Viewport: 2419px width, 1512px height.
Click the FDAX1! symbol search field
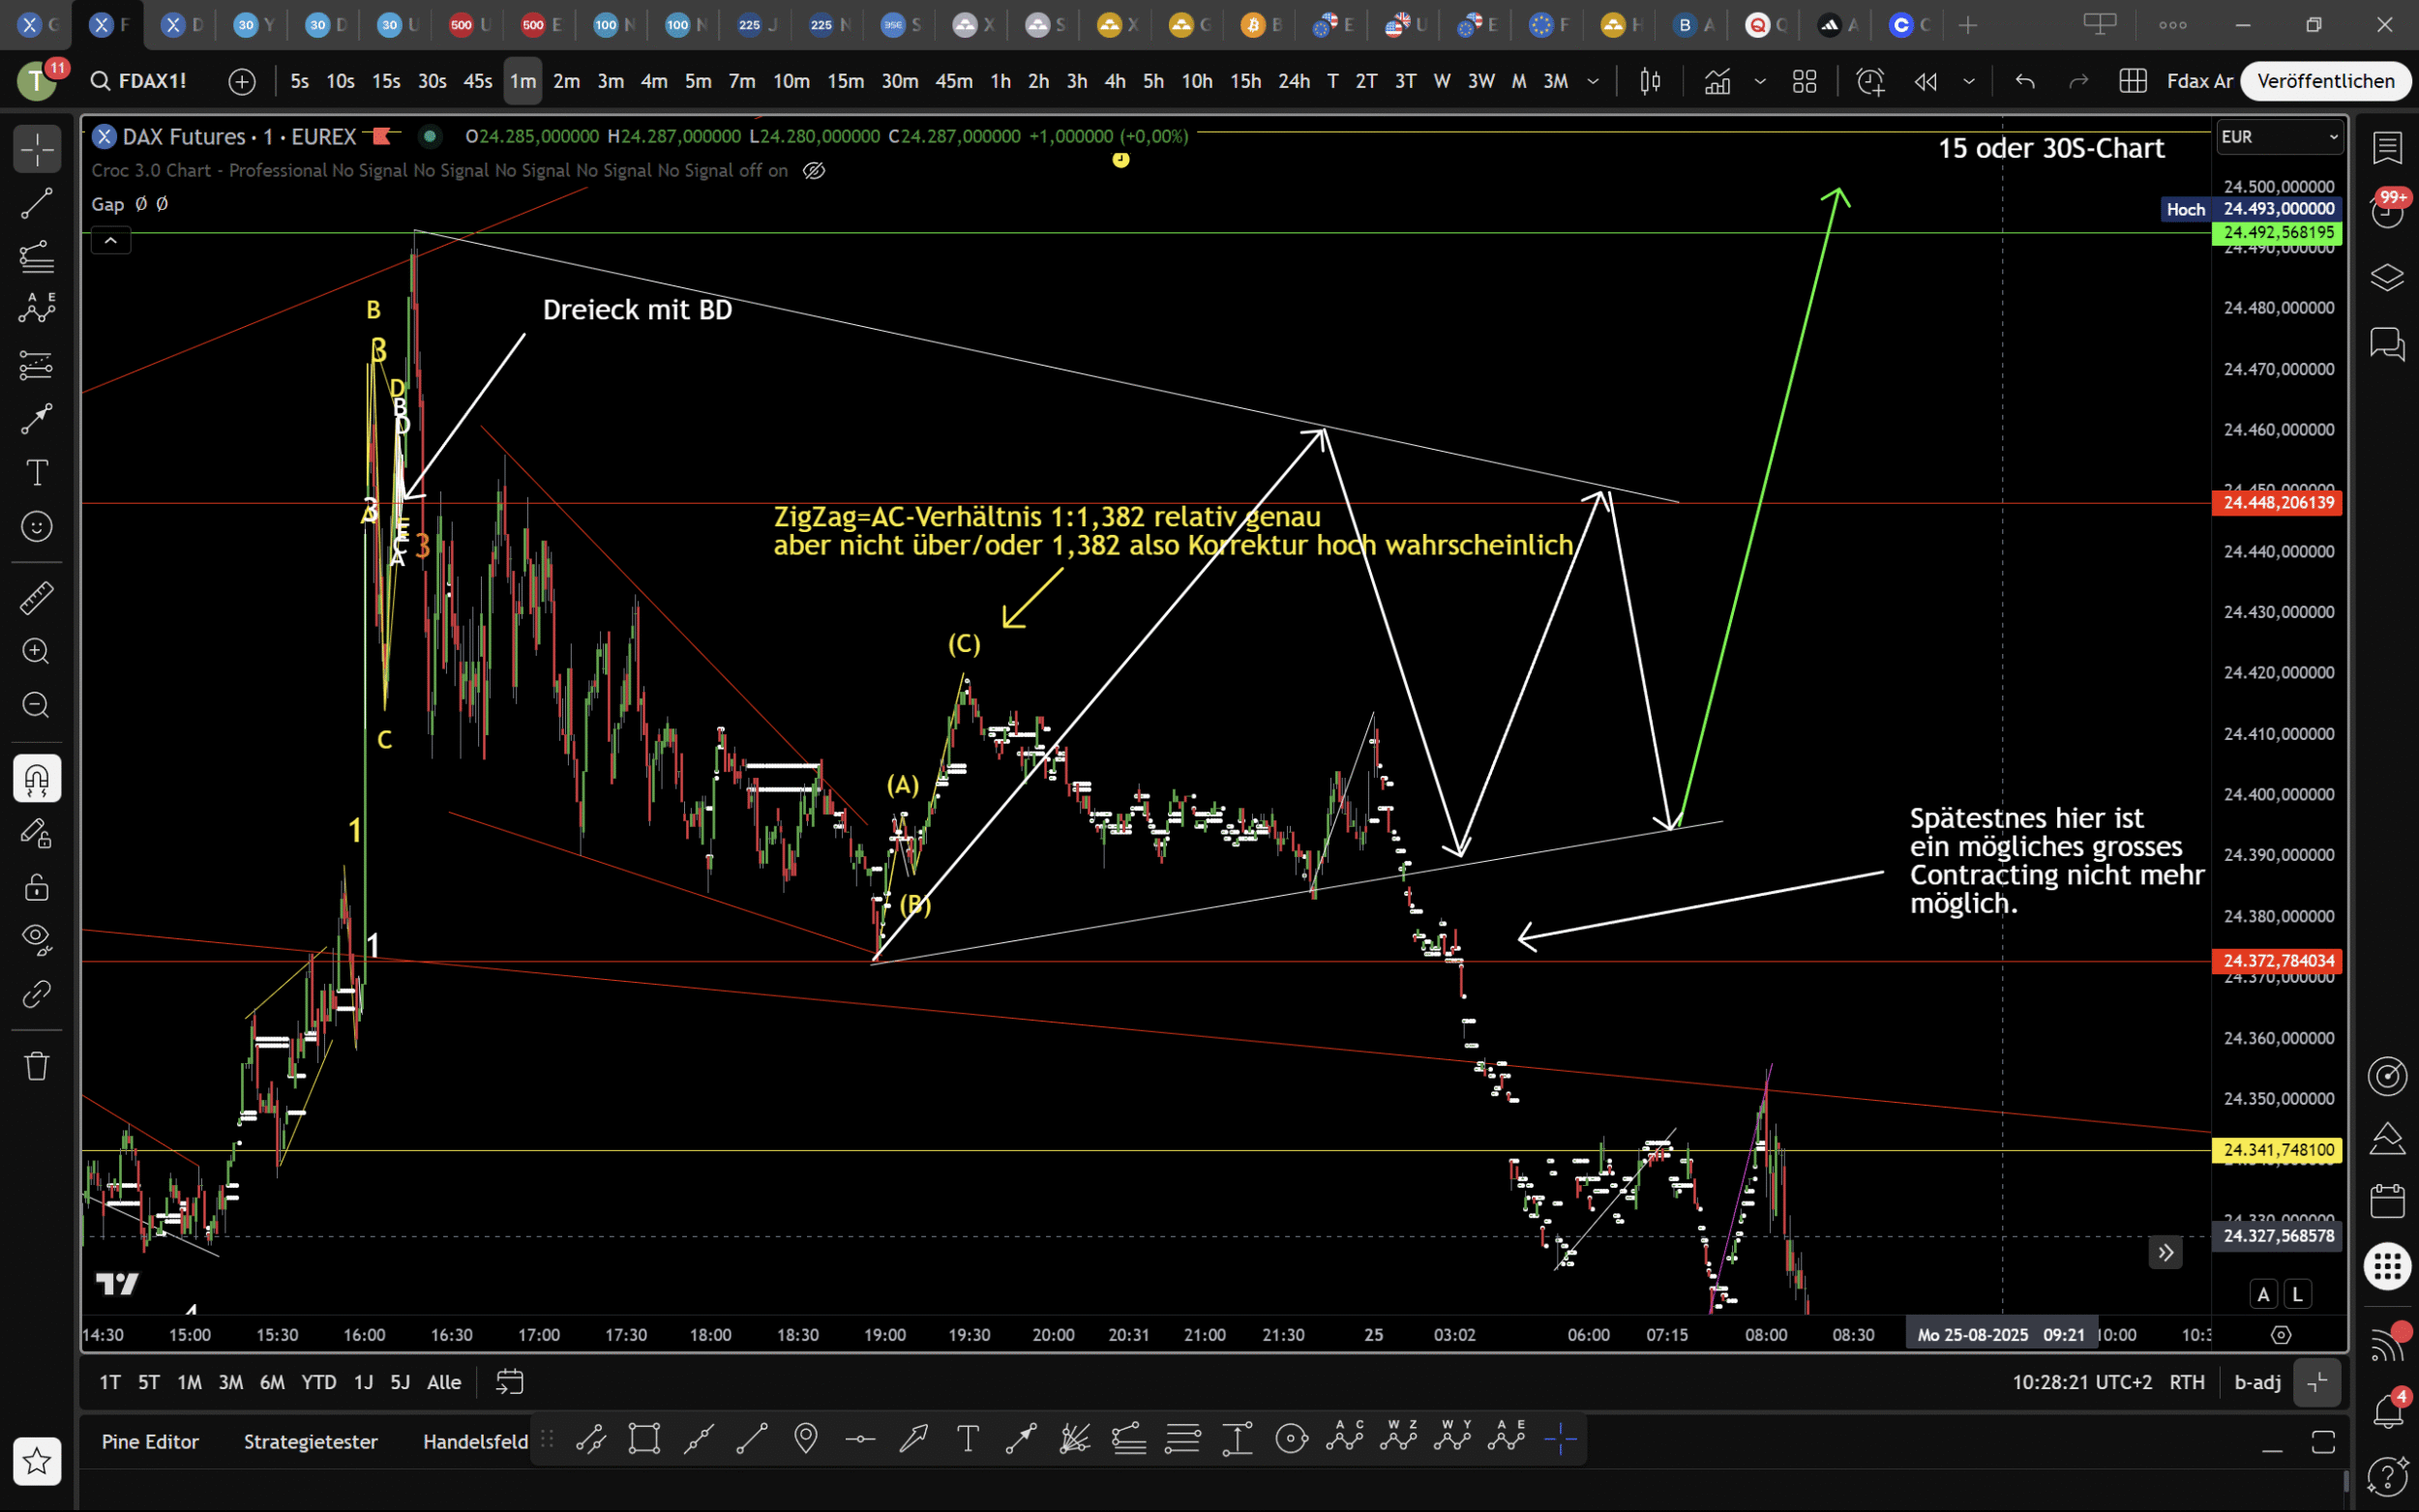[x=152, y=81]
